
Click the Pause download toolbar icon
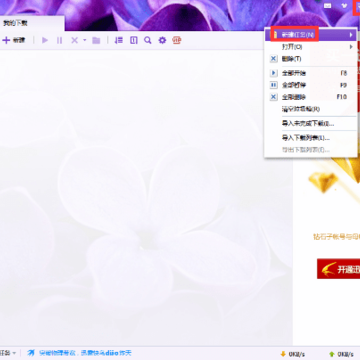(x=60, y=40)
